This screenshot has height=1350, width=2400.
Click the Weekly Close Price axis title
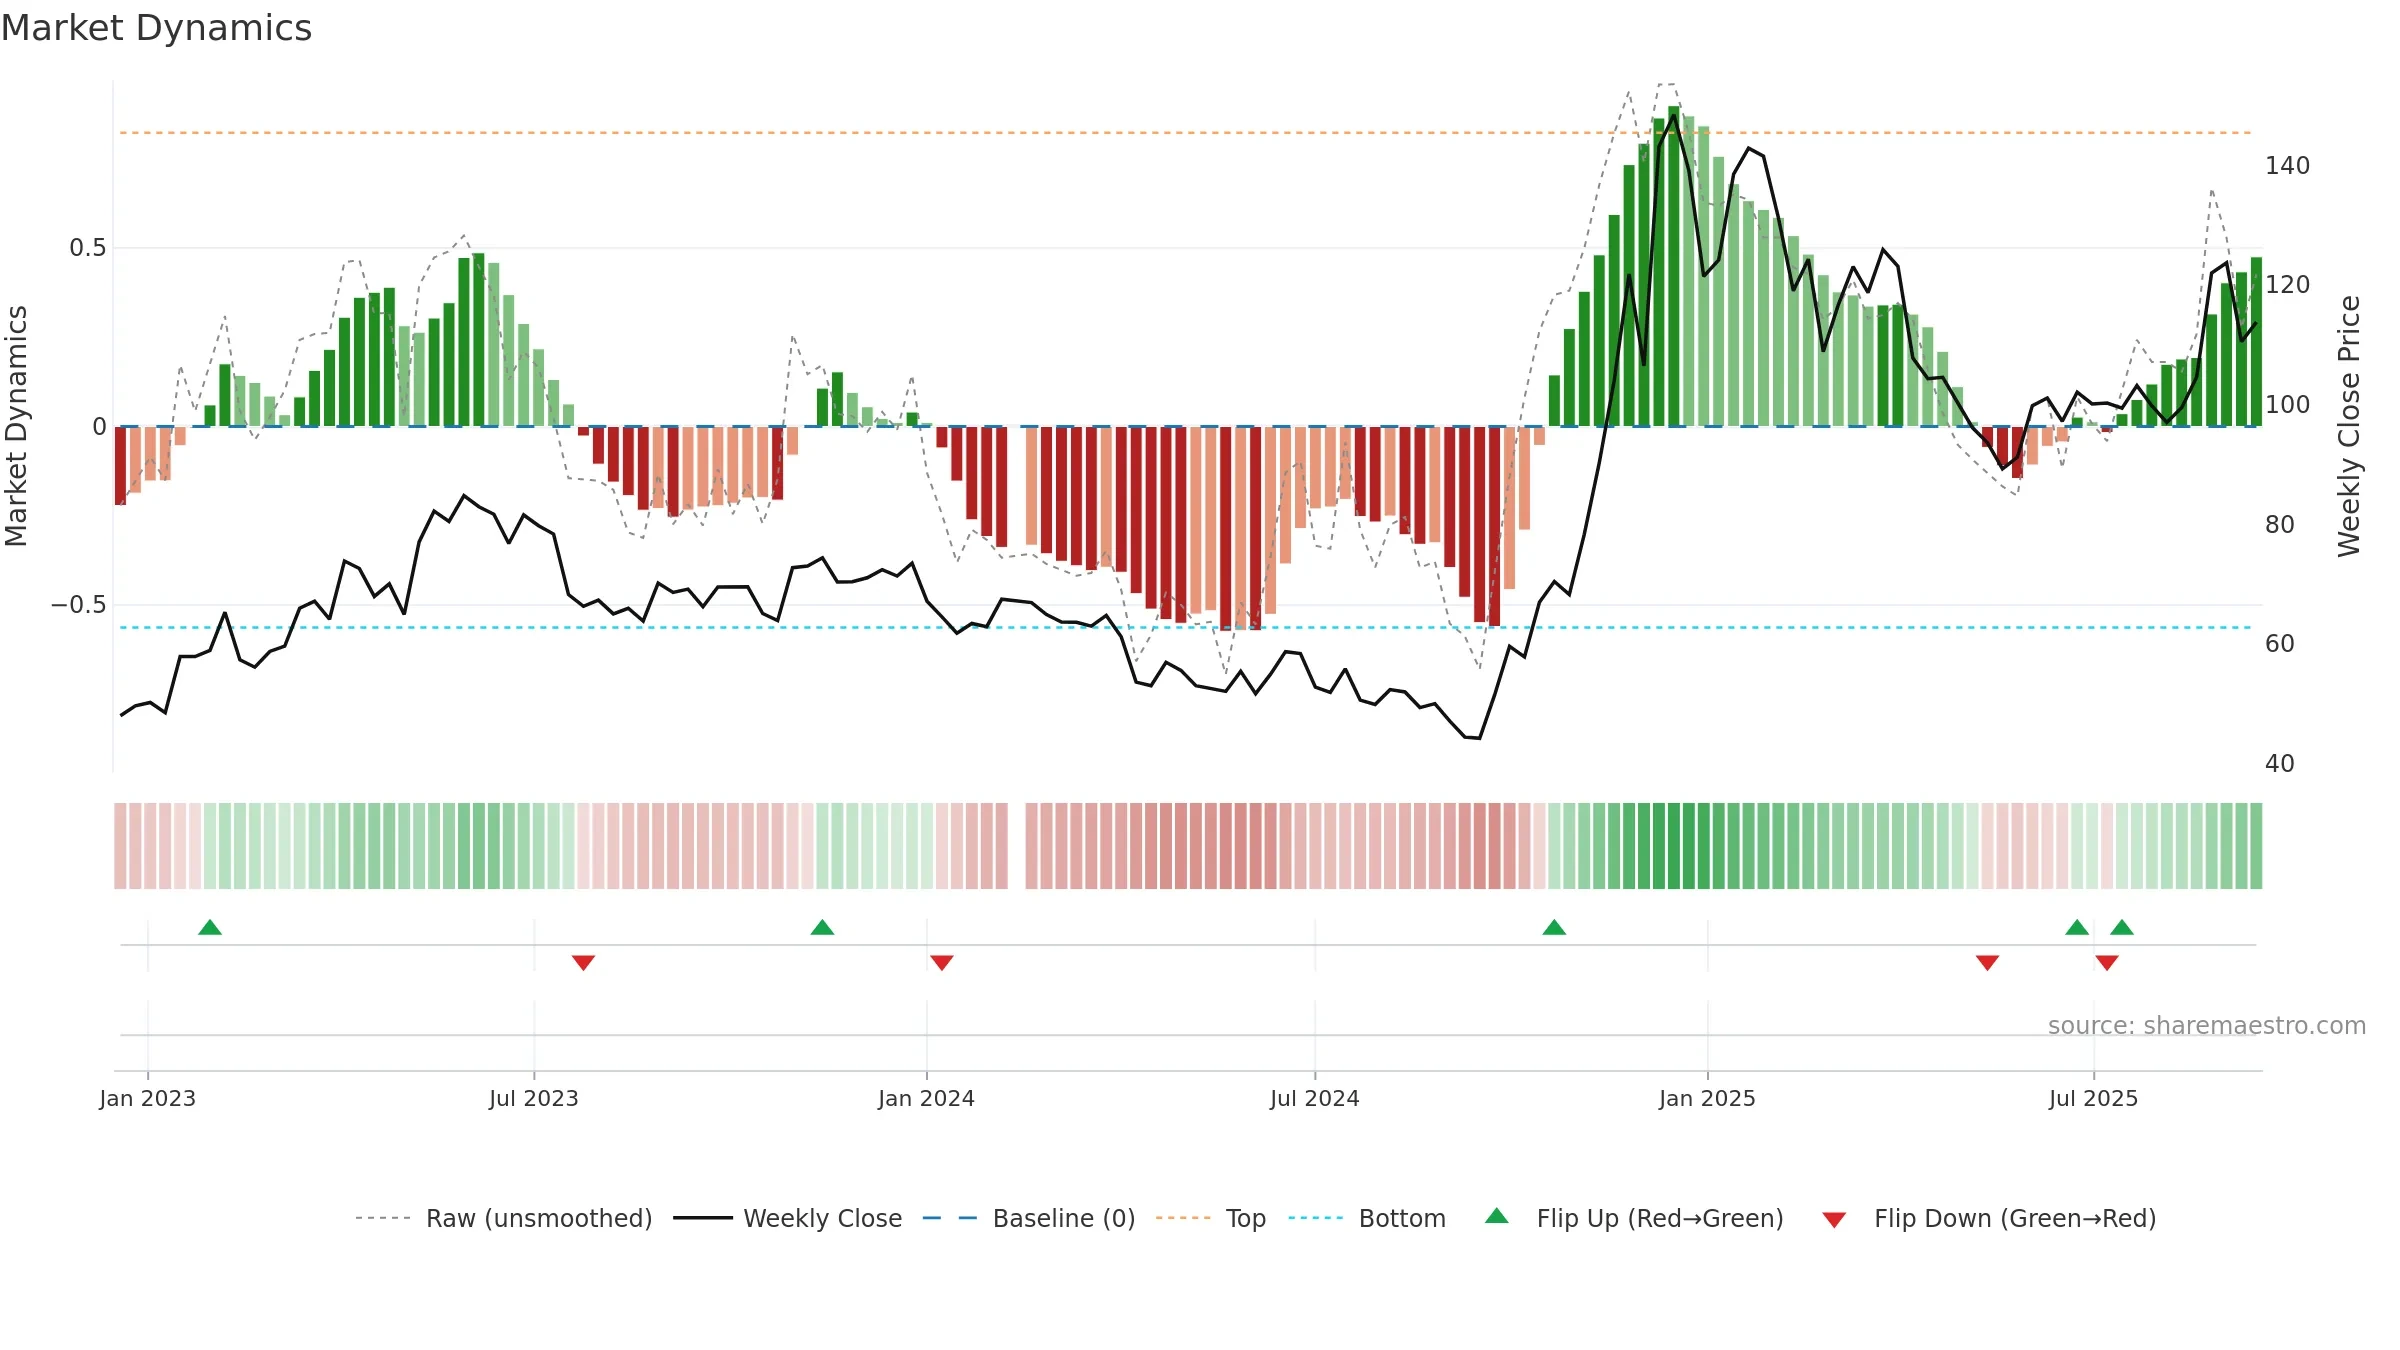coord(2349,426)
